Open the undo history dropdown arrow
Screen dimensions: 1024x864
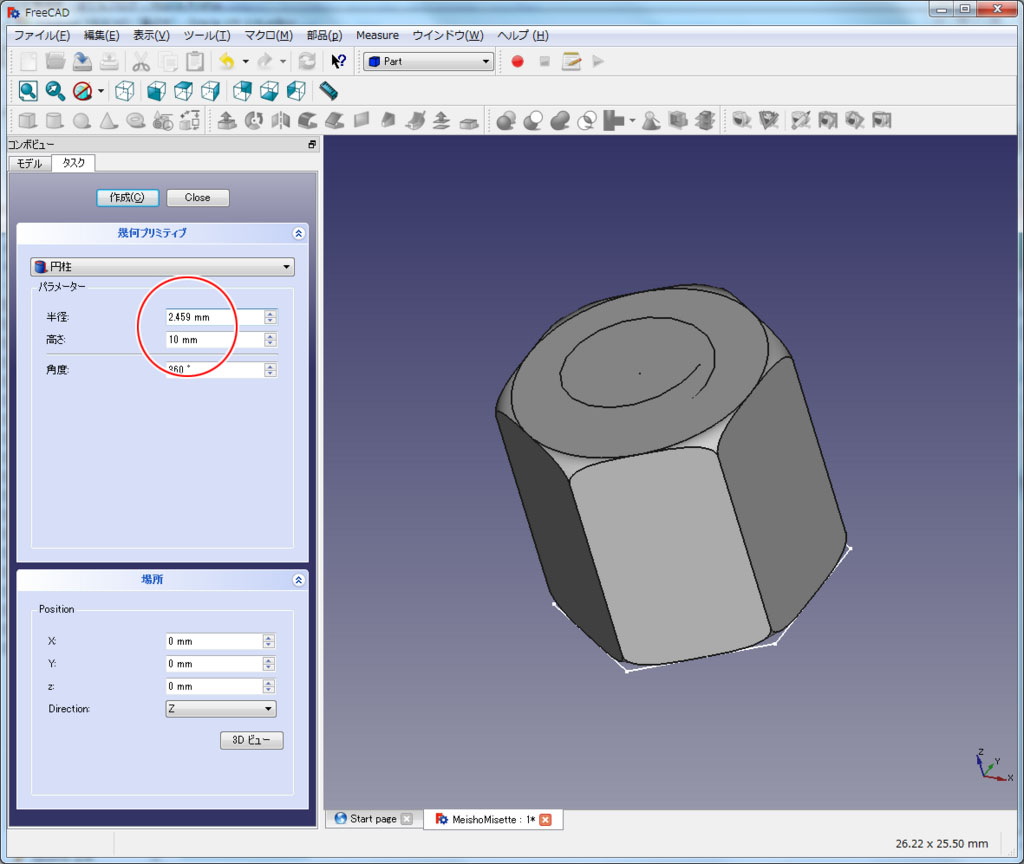(246, 61)
